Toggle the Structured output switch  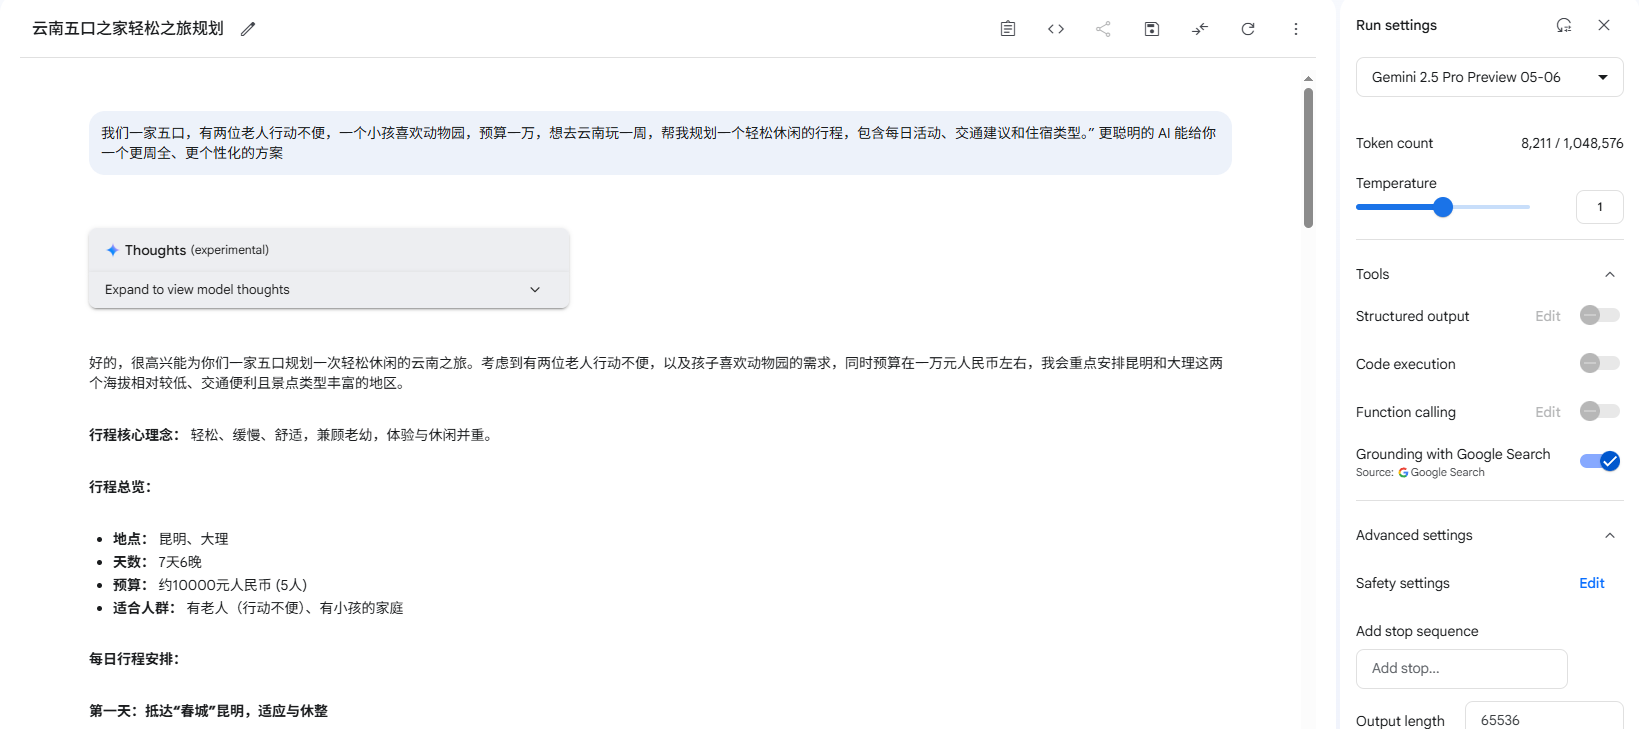coord(1599,315)
